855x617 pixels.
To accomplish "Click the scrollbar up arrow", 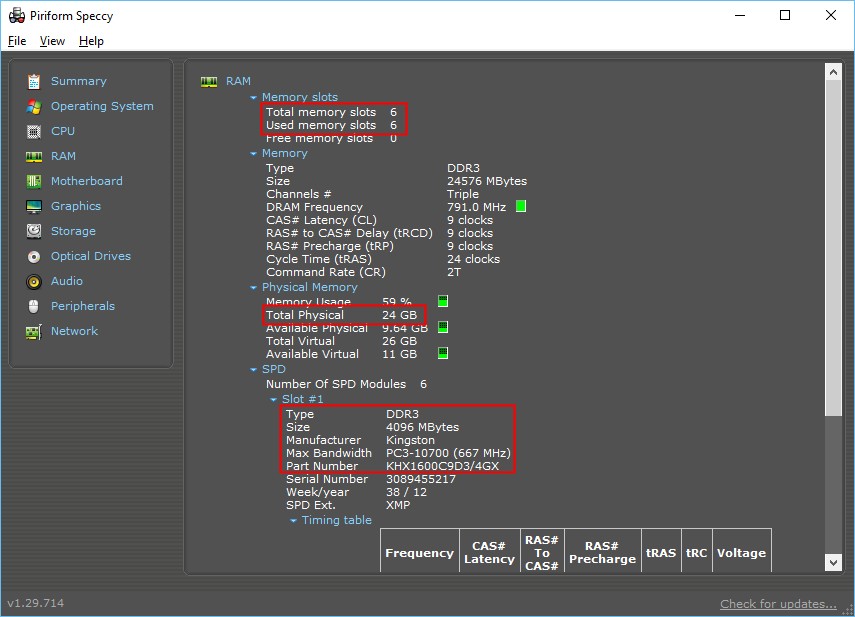I will [833, 72].
